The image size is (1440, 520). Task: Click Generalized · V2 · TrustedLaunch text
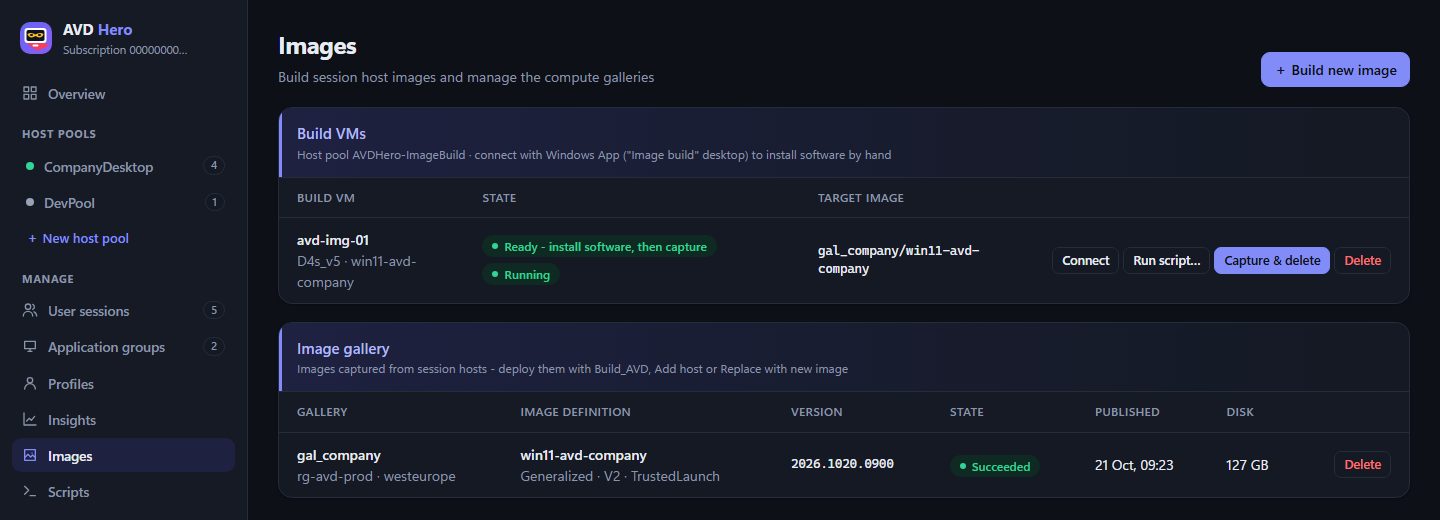(x=620, y=477)
